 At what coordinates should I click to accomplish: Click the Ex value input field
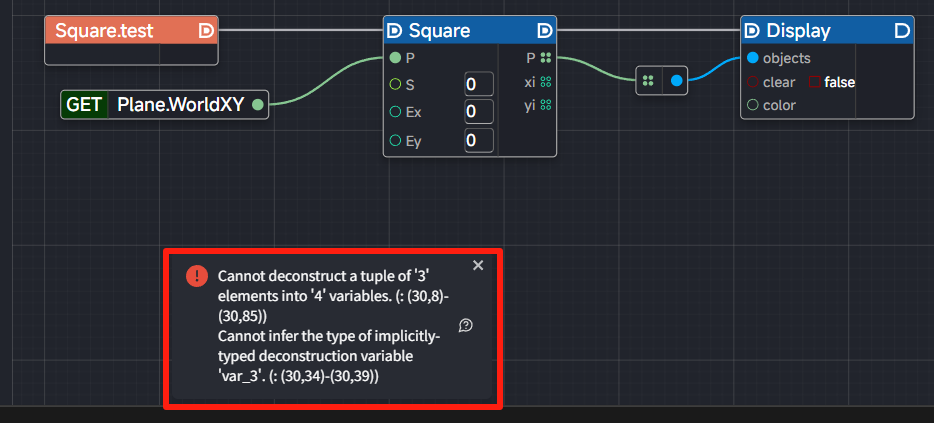[479, 112]
